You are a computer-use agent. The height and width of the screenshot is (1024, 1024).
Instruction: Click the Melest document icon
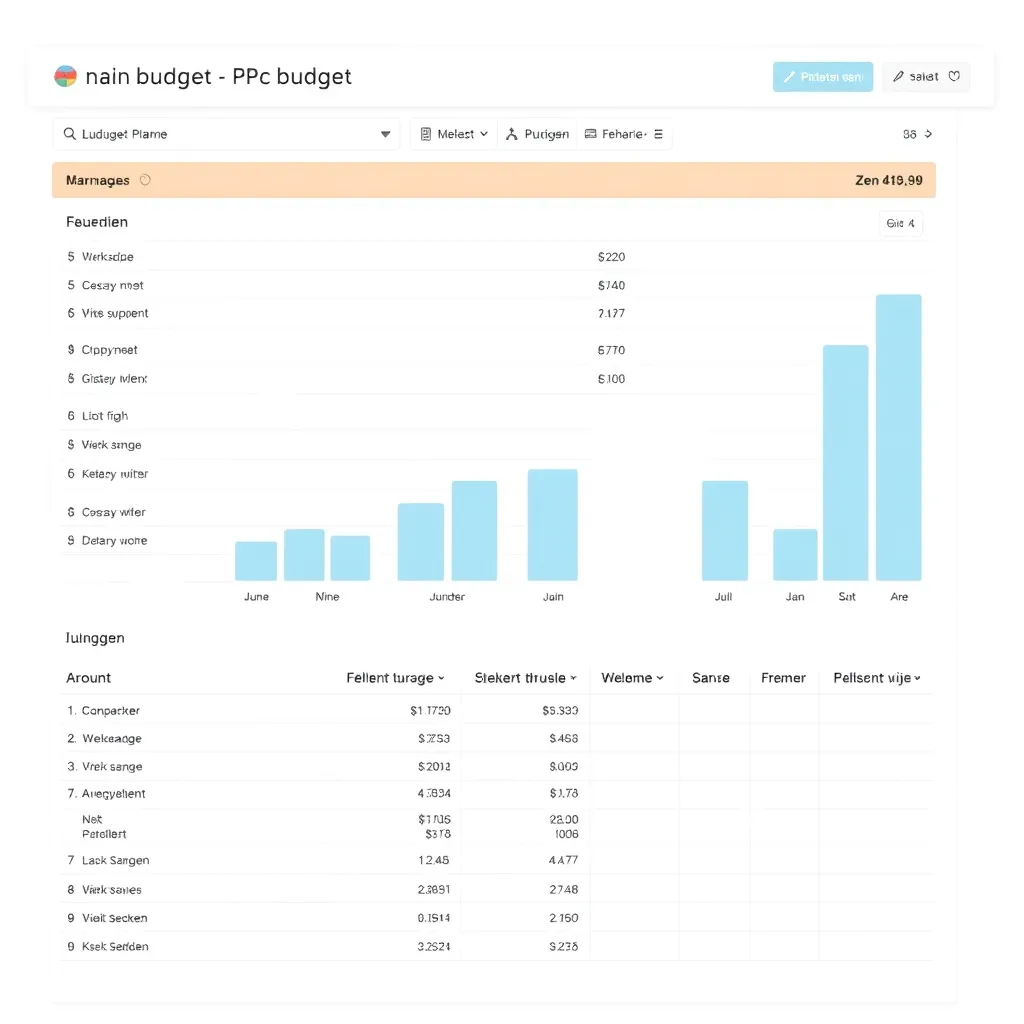(x=426, y=134)
